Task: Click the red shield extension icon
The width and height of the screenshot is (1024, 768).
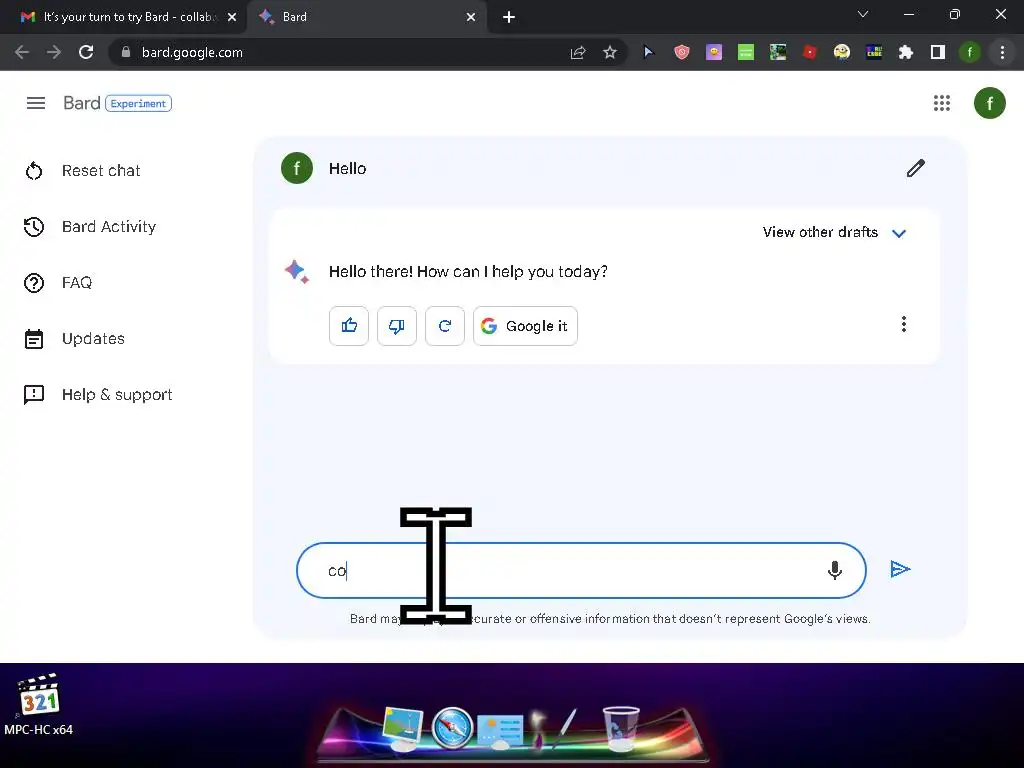Action: pyautogui.click(x=682, y=52)
